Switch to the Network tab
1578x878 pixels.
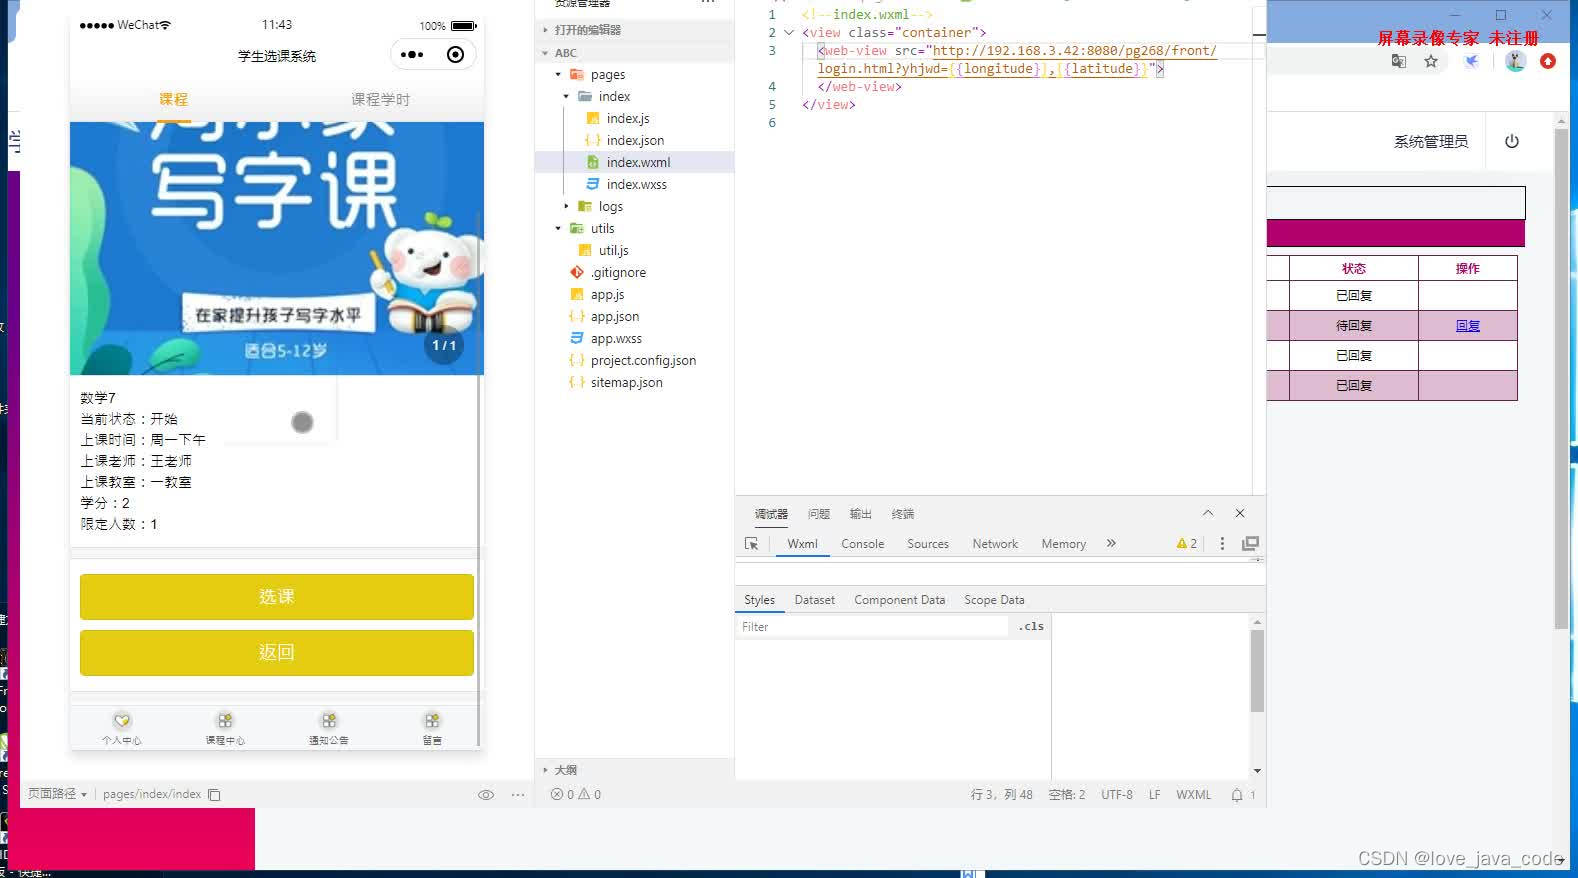tap(995, 544)
